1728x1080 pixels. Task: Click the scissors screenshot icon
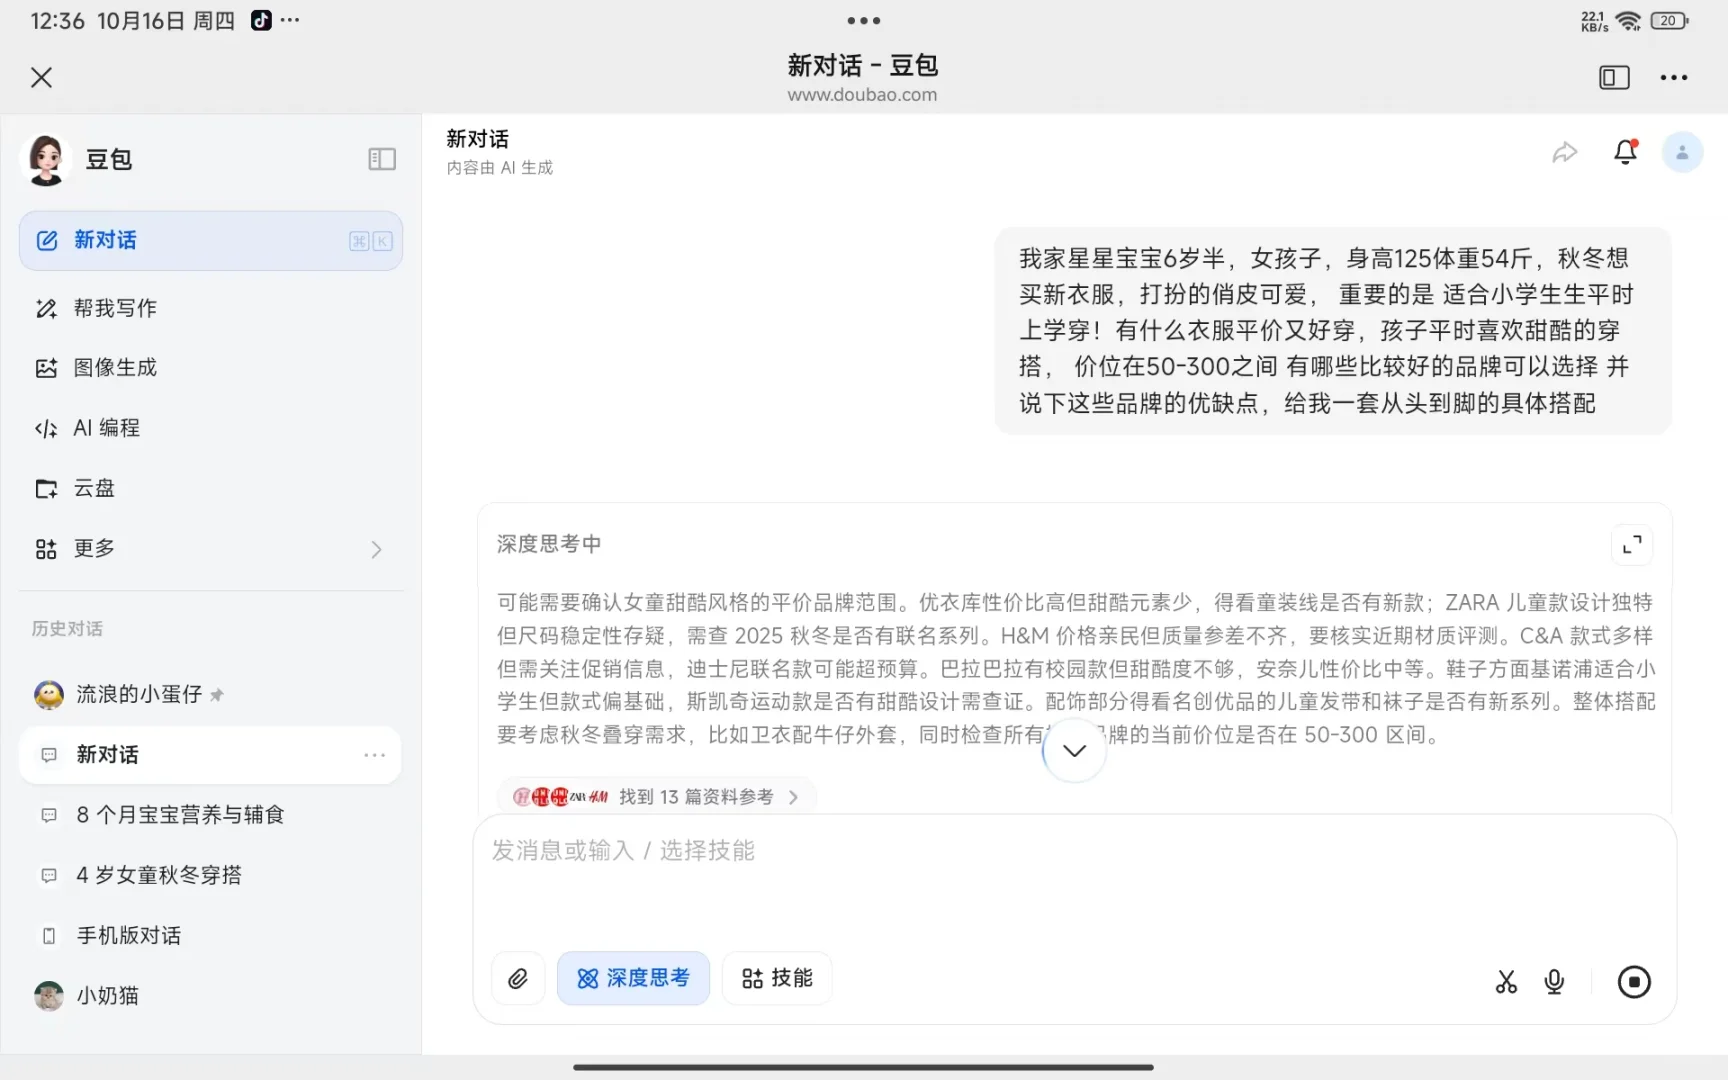pos(1506,982)
